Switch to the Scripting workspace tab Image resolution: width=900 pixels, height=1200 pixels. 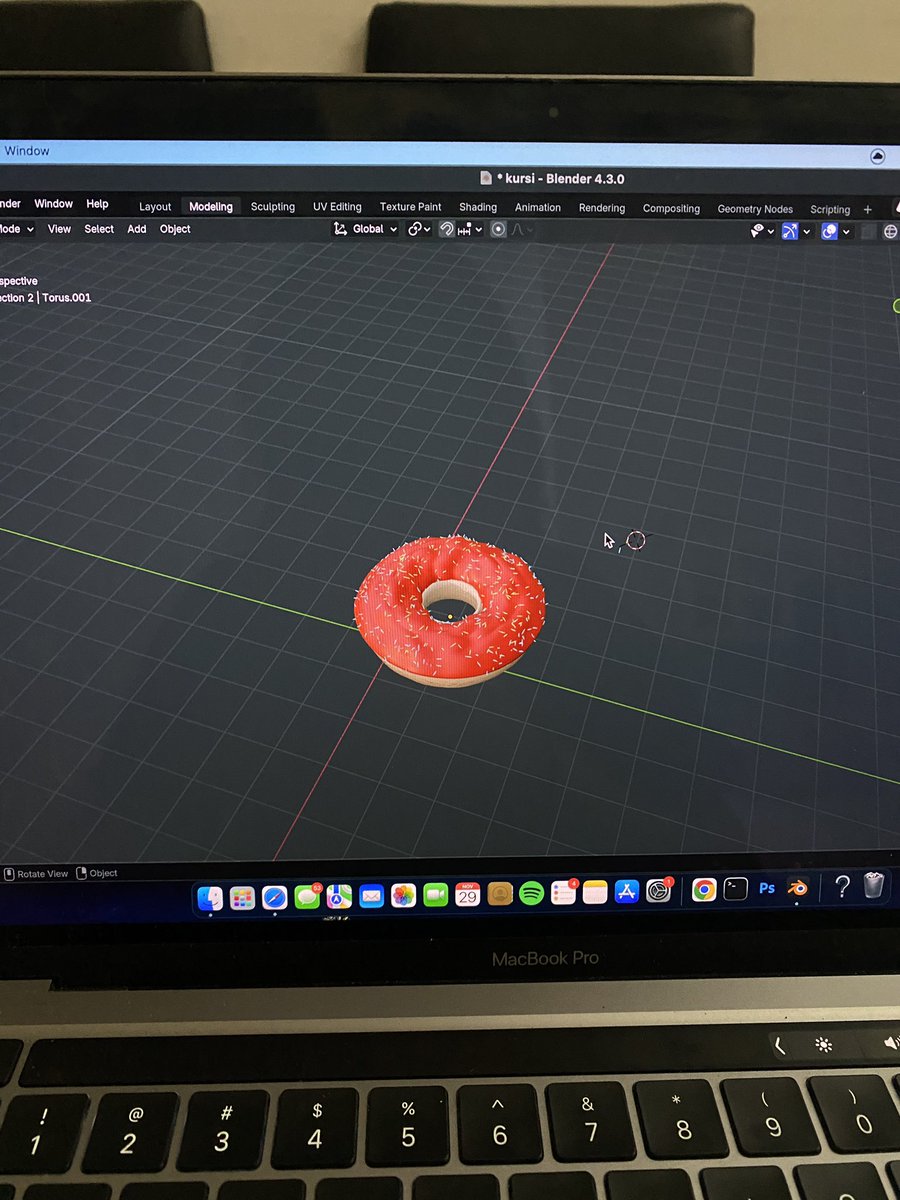830,210
